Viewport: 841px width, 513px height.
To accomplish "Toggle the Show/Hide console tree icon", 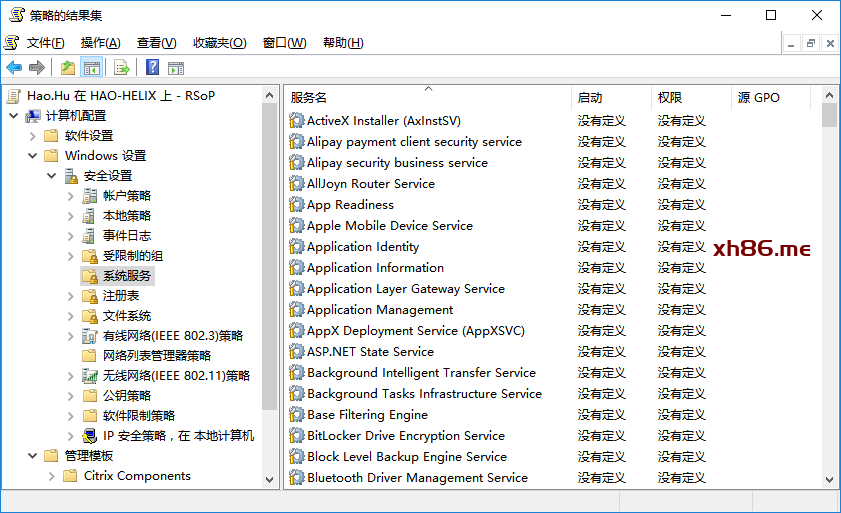I will (x=91, y=68).
